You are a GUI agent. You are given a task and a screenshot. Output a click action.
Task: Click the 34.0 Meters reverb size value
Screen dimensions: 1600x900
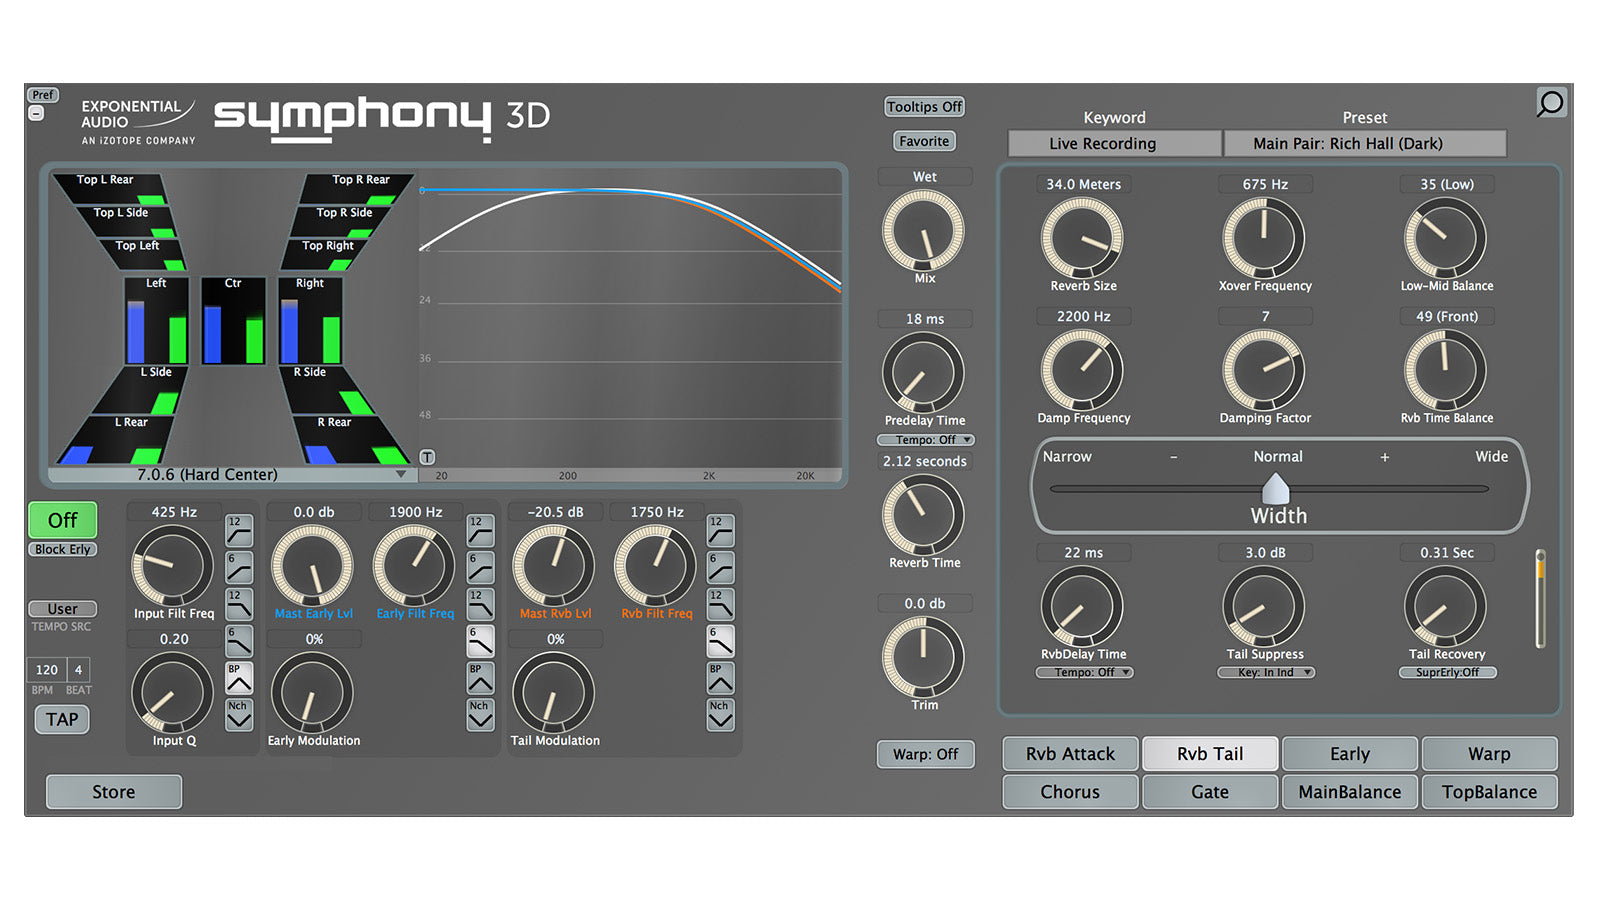tap(1083, 185)
